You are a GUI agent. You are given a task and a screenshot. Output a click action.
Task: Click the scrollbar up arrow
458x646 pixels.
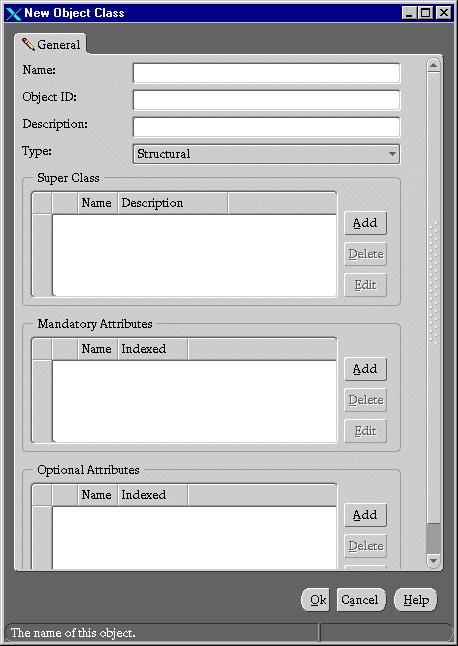[434, 65]
